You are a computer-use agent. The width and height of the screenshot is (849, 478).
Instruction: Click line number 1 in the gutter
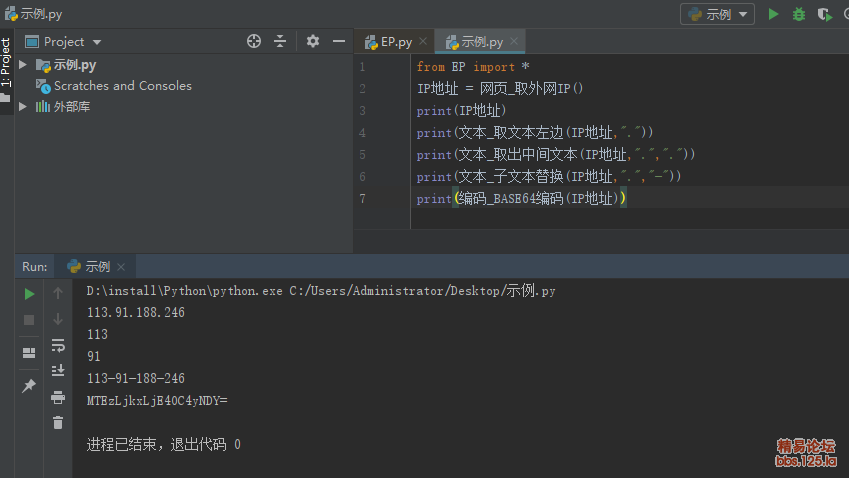click(x=362, y=67)
